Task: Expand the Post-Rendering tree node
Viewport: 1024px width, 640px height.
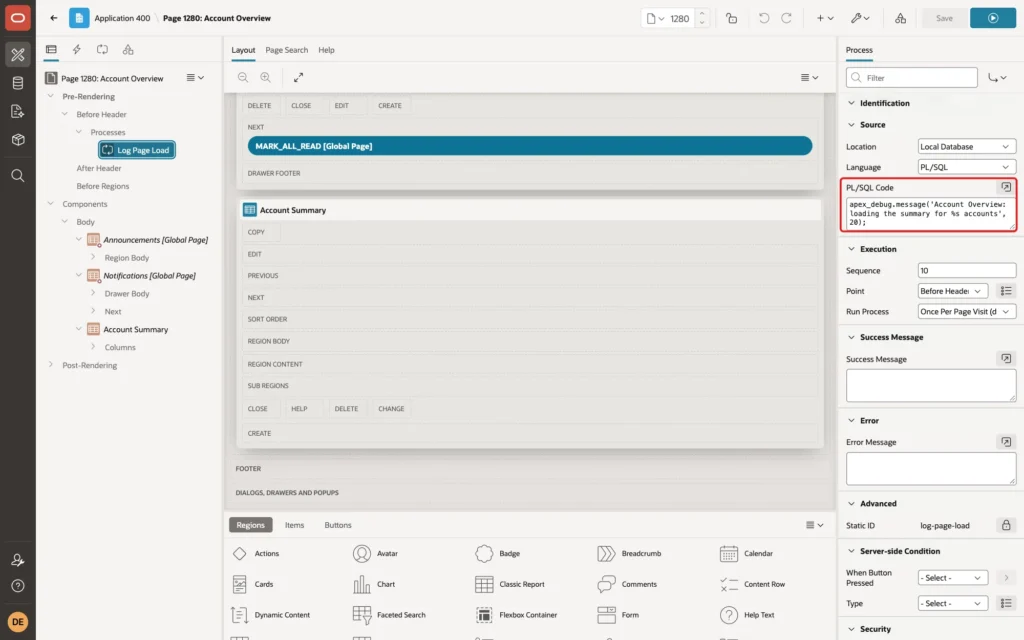Action: pyautogui.click(x=51, y=364)
